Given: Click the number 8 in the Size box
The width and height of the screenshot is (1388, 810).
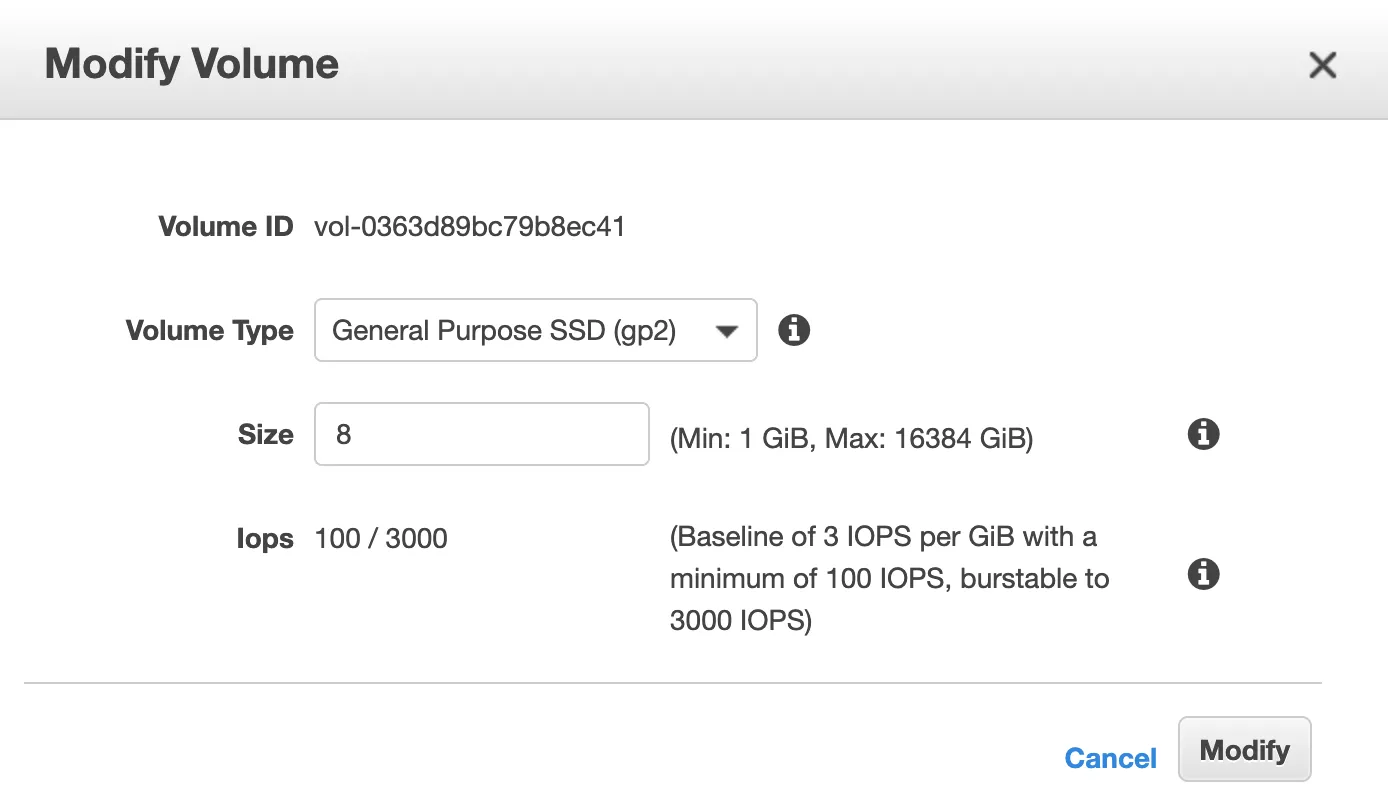Looking at the screenshot, I should (344, 435).
